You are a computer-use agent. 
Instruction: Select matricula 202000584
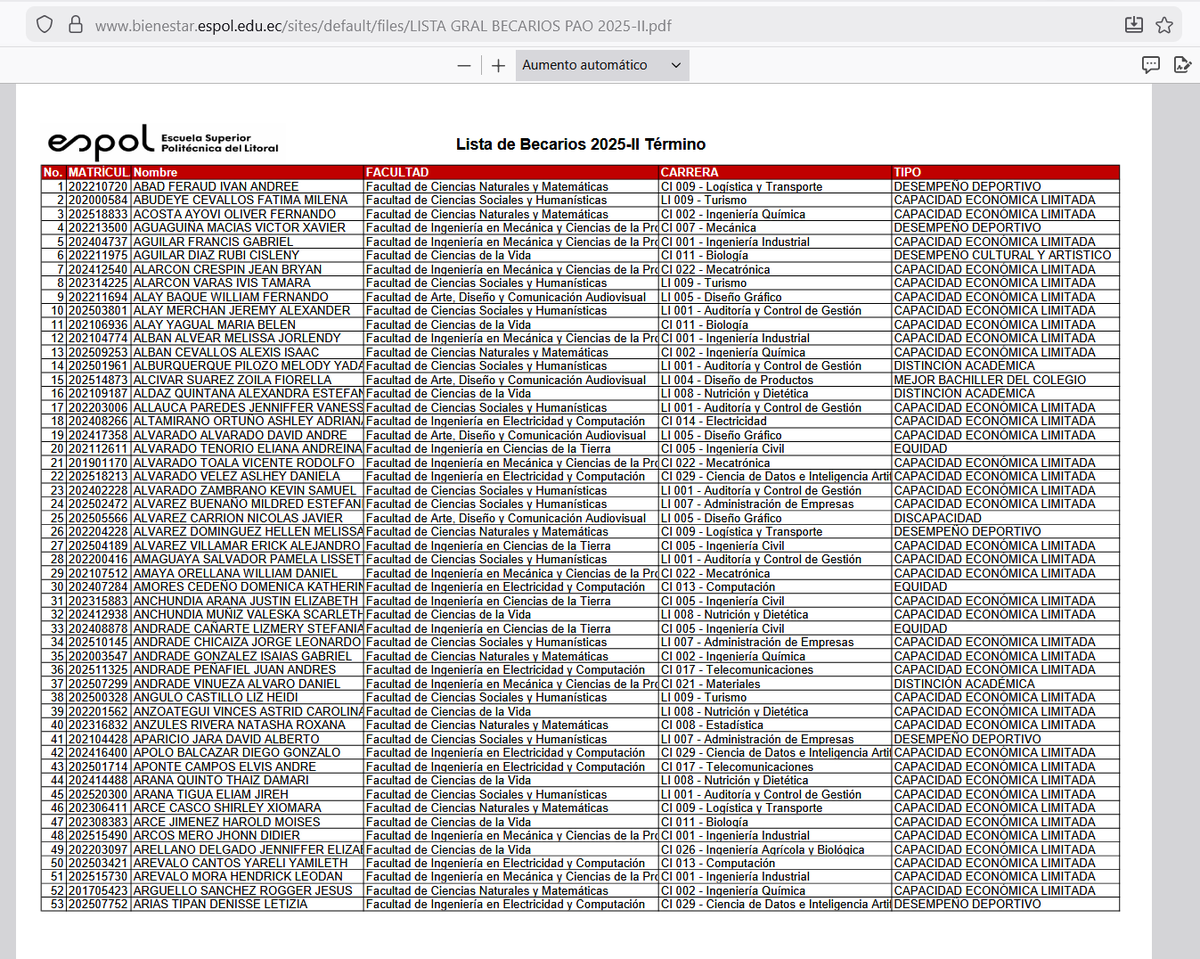click(x=98, y=201)
